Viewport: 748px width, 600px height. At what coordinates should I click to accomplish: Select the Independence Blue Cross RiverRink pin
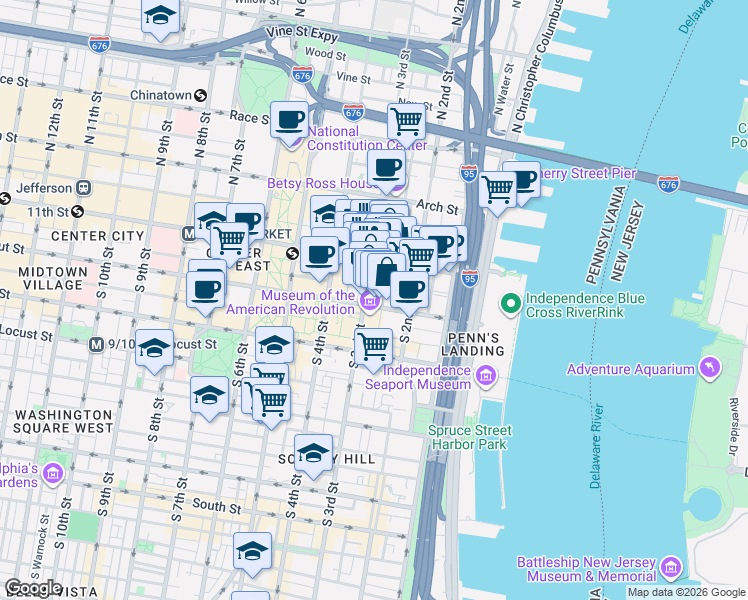[511, 304]
